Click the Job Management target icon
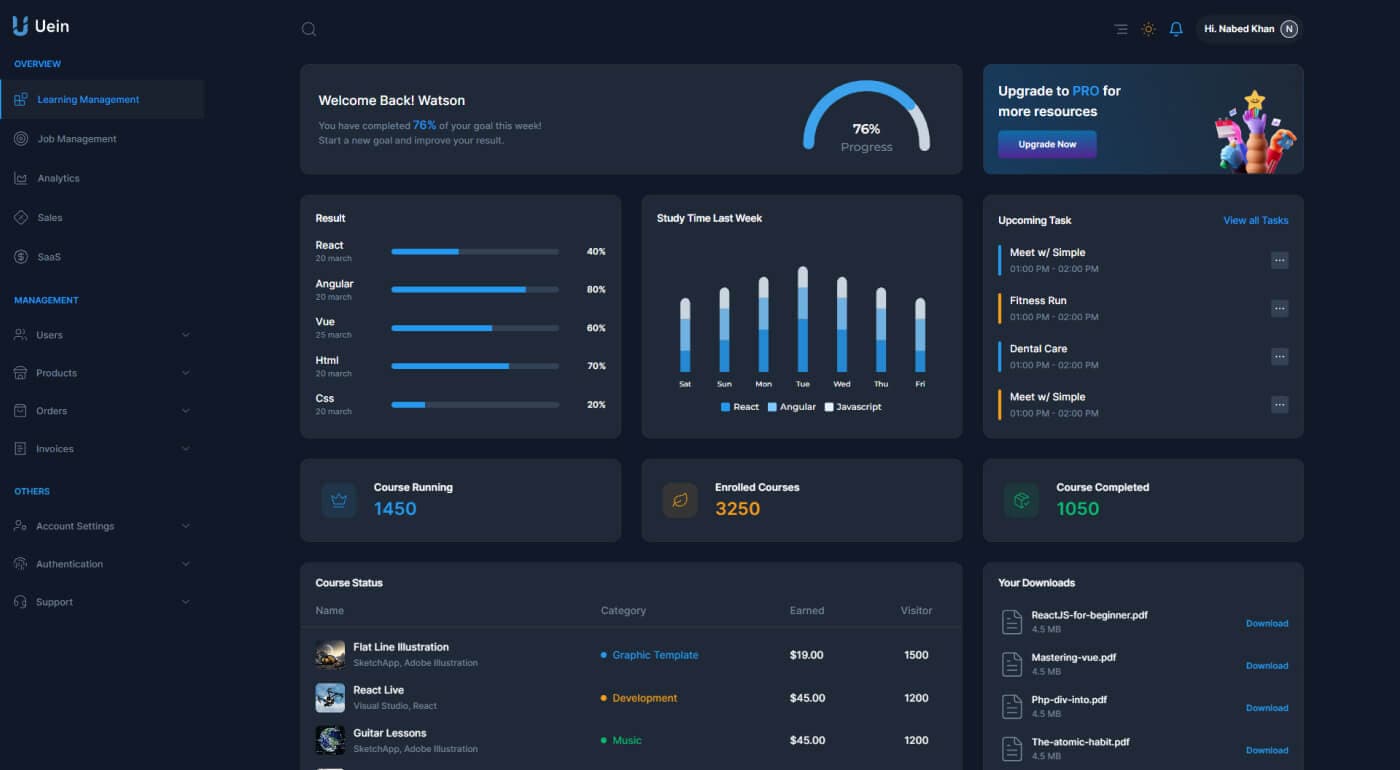Viewport: 1400px width, 770px height. pos(21,139)
